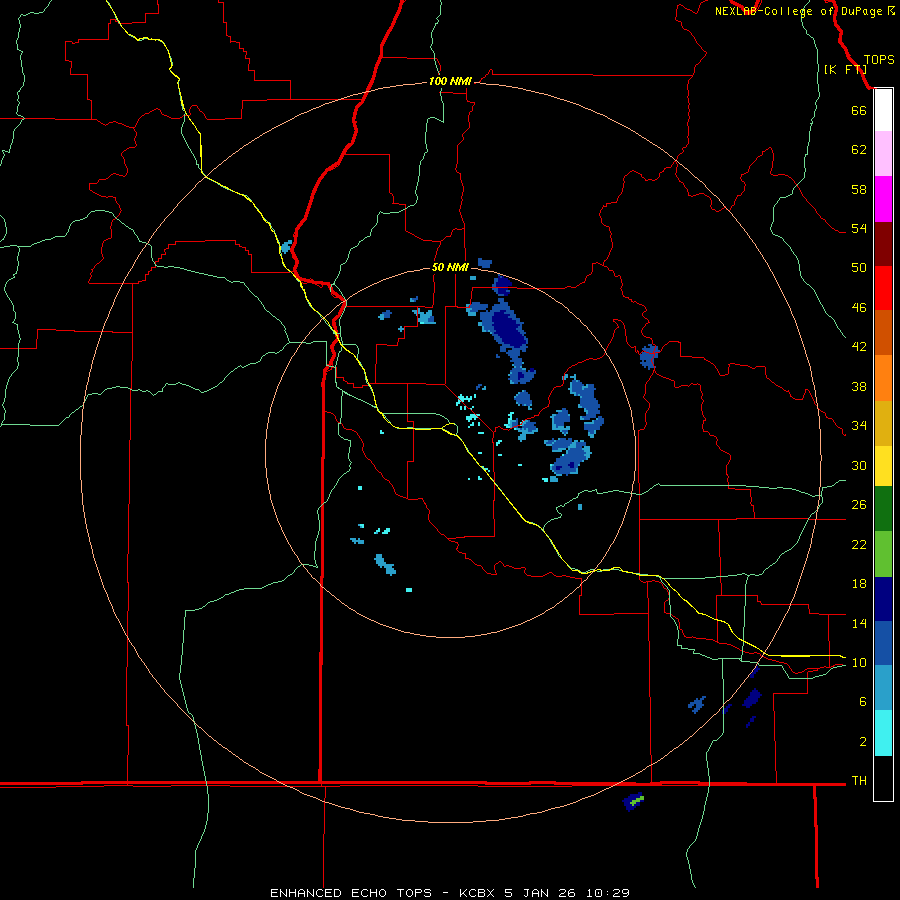Click the black TH threshold swatch
This screenshot has height=900, width=900.
tap(883, 778)
